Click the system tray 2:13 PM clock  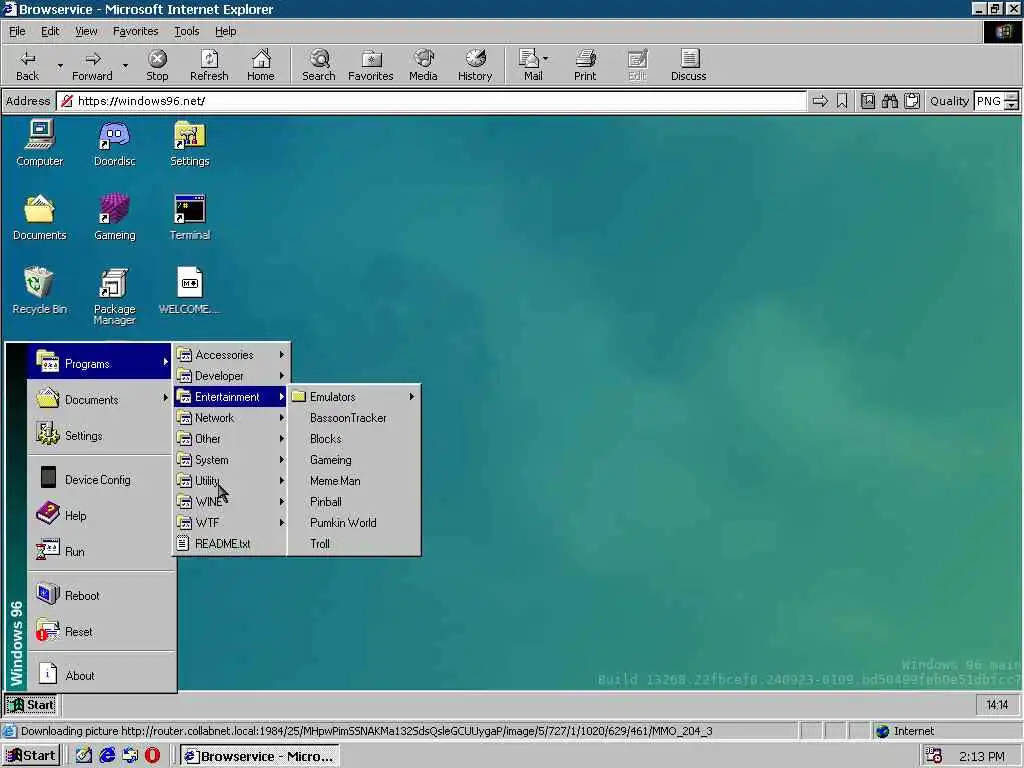click(982, 756)
